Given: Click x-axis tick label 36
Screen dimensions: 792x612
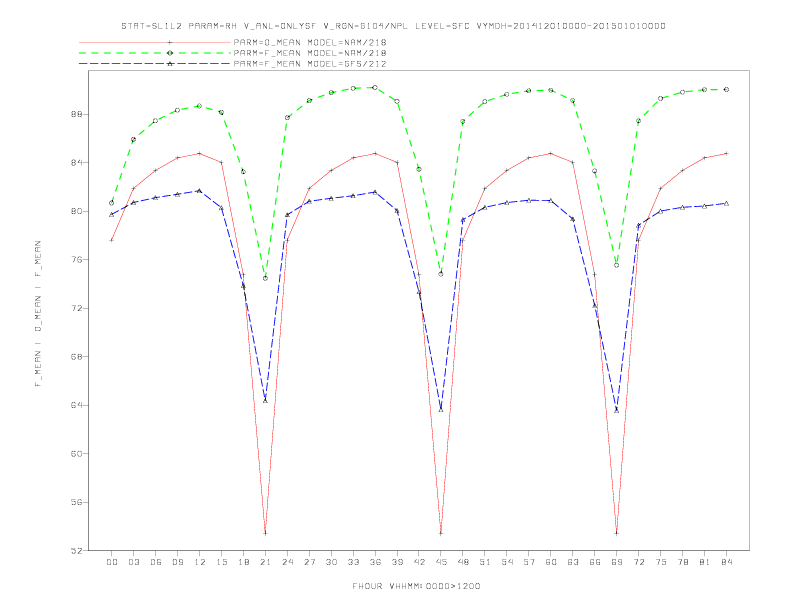Looking at the screenshot, I should [375, 562].
